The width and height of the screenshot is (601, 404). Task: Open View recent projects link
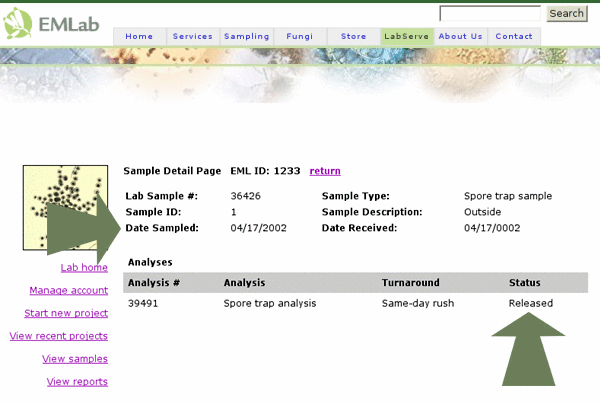[59, 336]
